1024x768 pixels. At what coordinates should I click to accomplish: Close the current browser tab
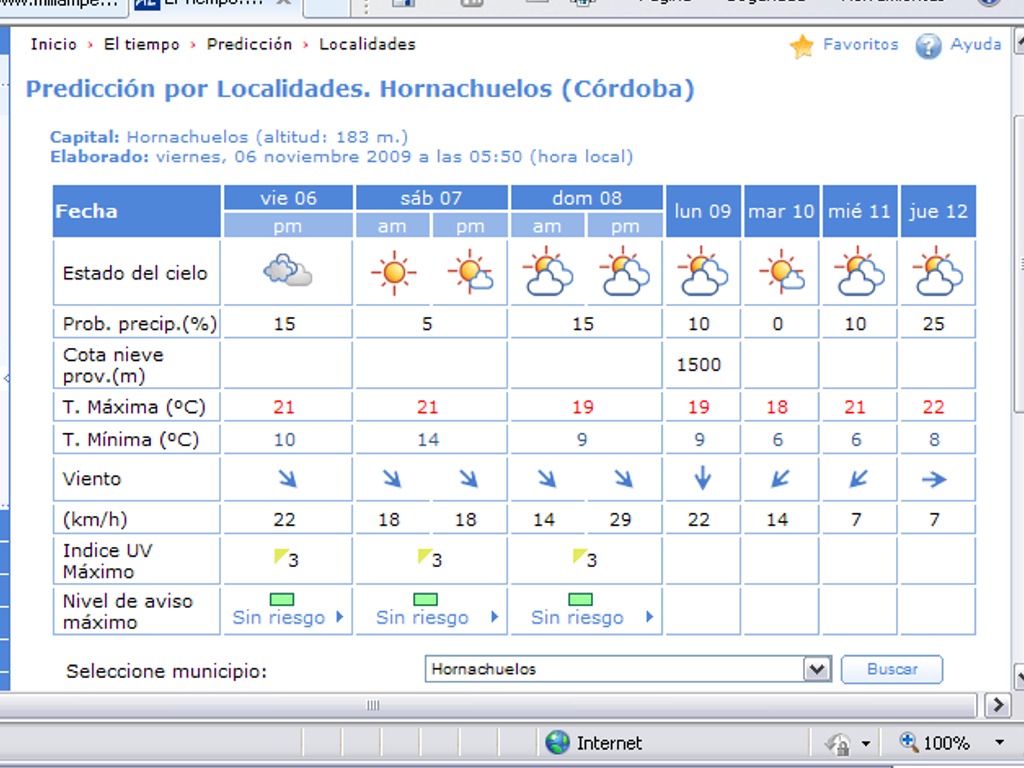tap(283, 3)
